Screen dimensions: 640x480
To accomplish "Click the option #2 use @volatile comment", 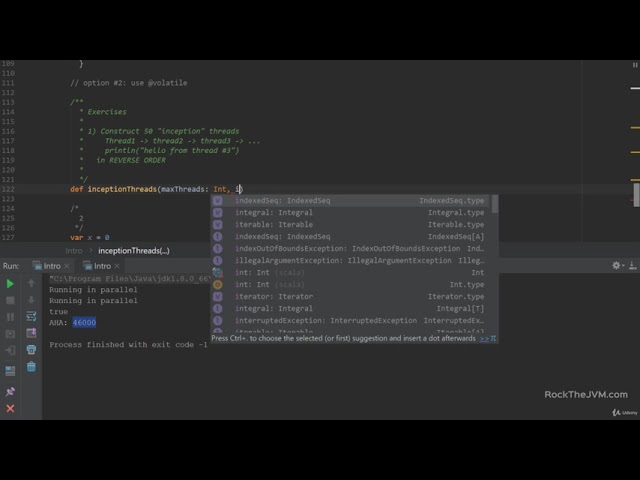I will point(129,83).
